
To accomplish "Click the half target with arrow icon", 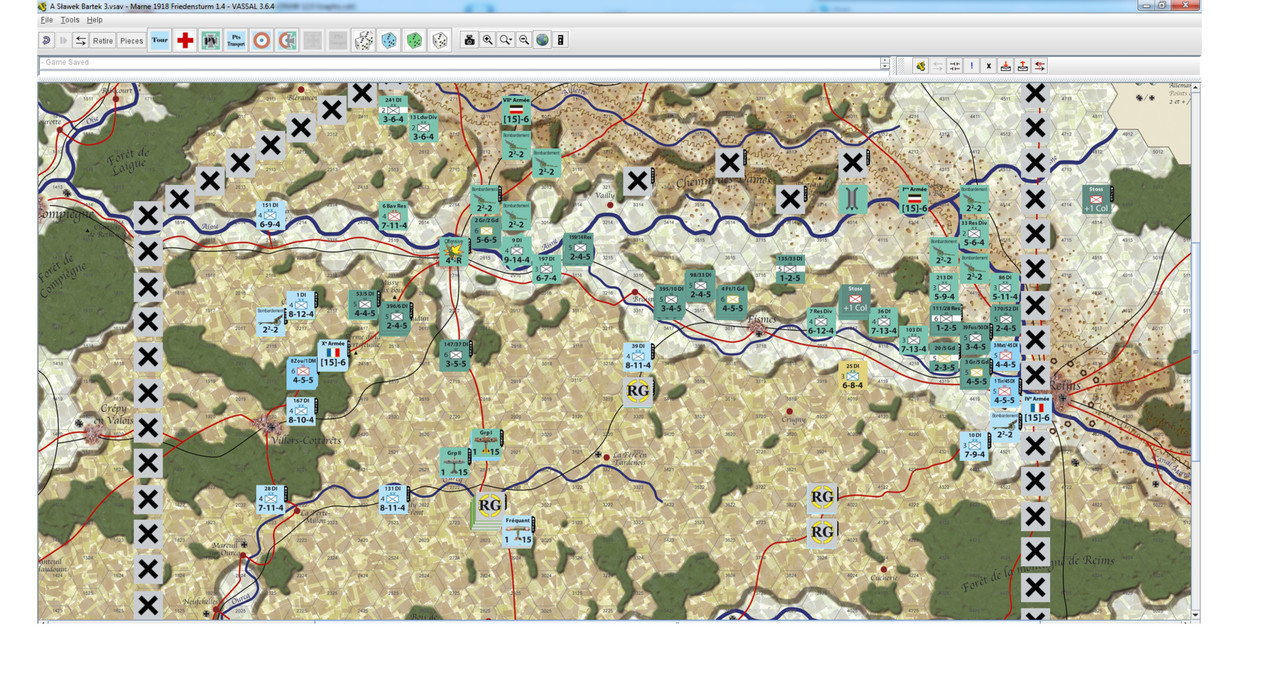I will pos(287,40).
